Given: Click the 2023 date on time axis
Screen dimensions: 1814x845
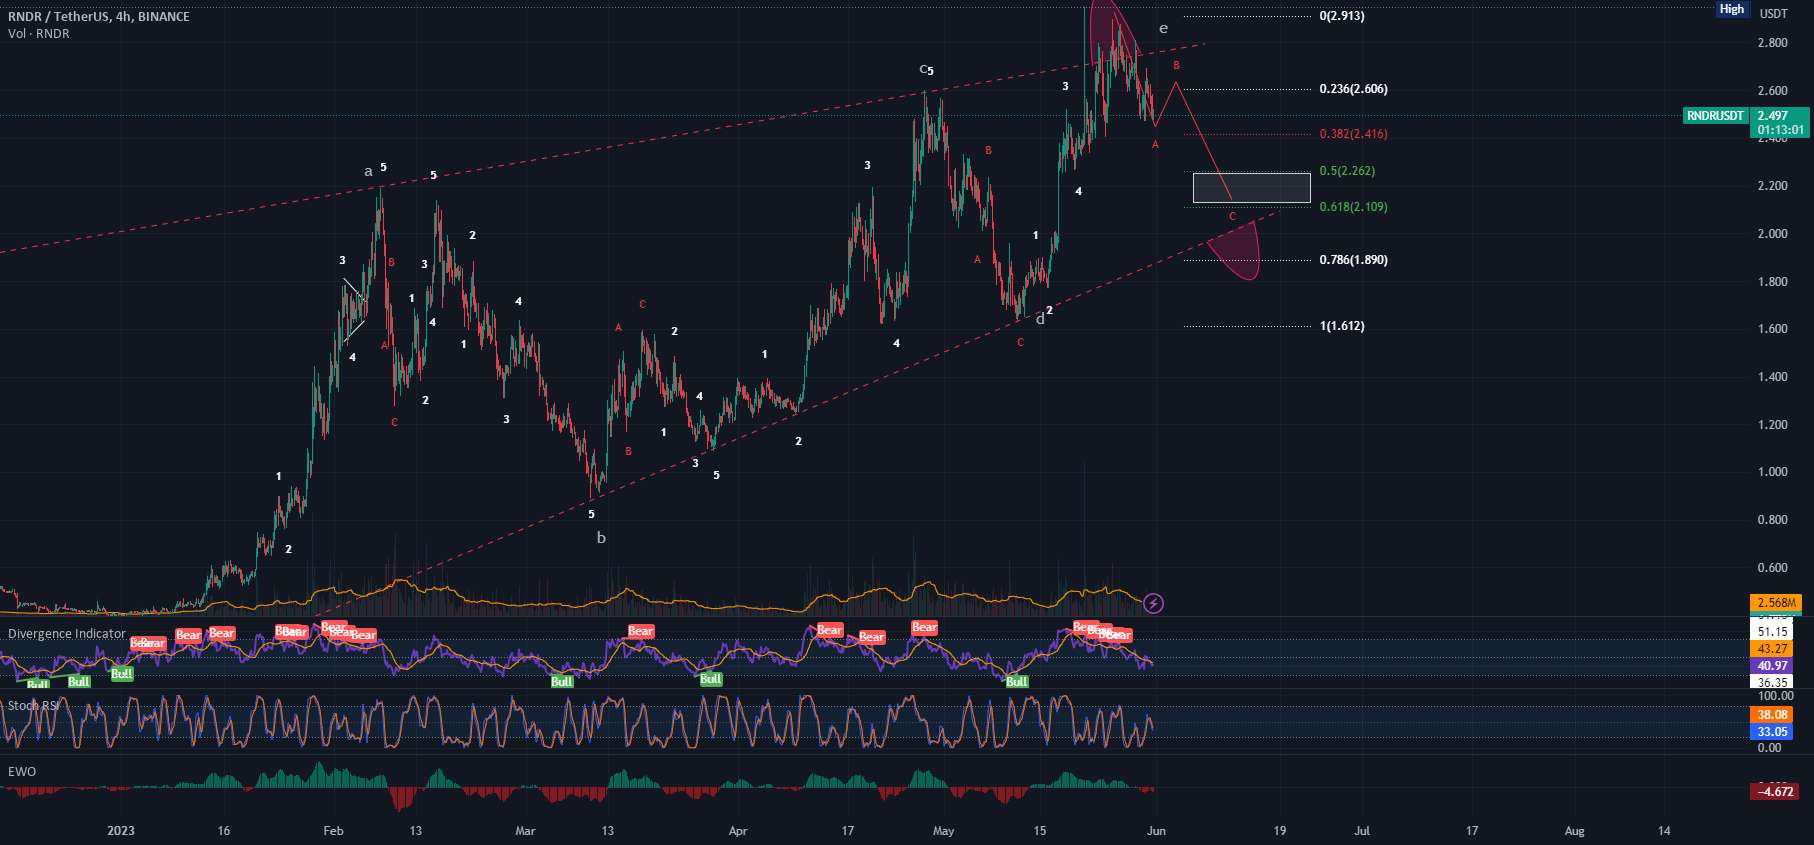Looking at the screenshot, I should tap(120, 831).
